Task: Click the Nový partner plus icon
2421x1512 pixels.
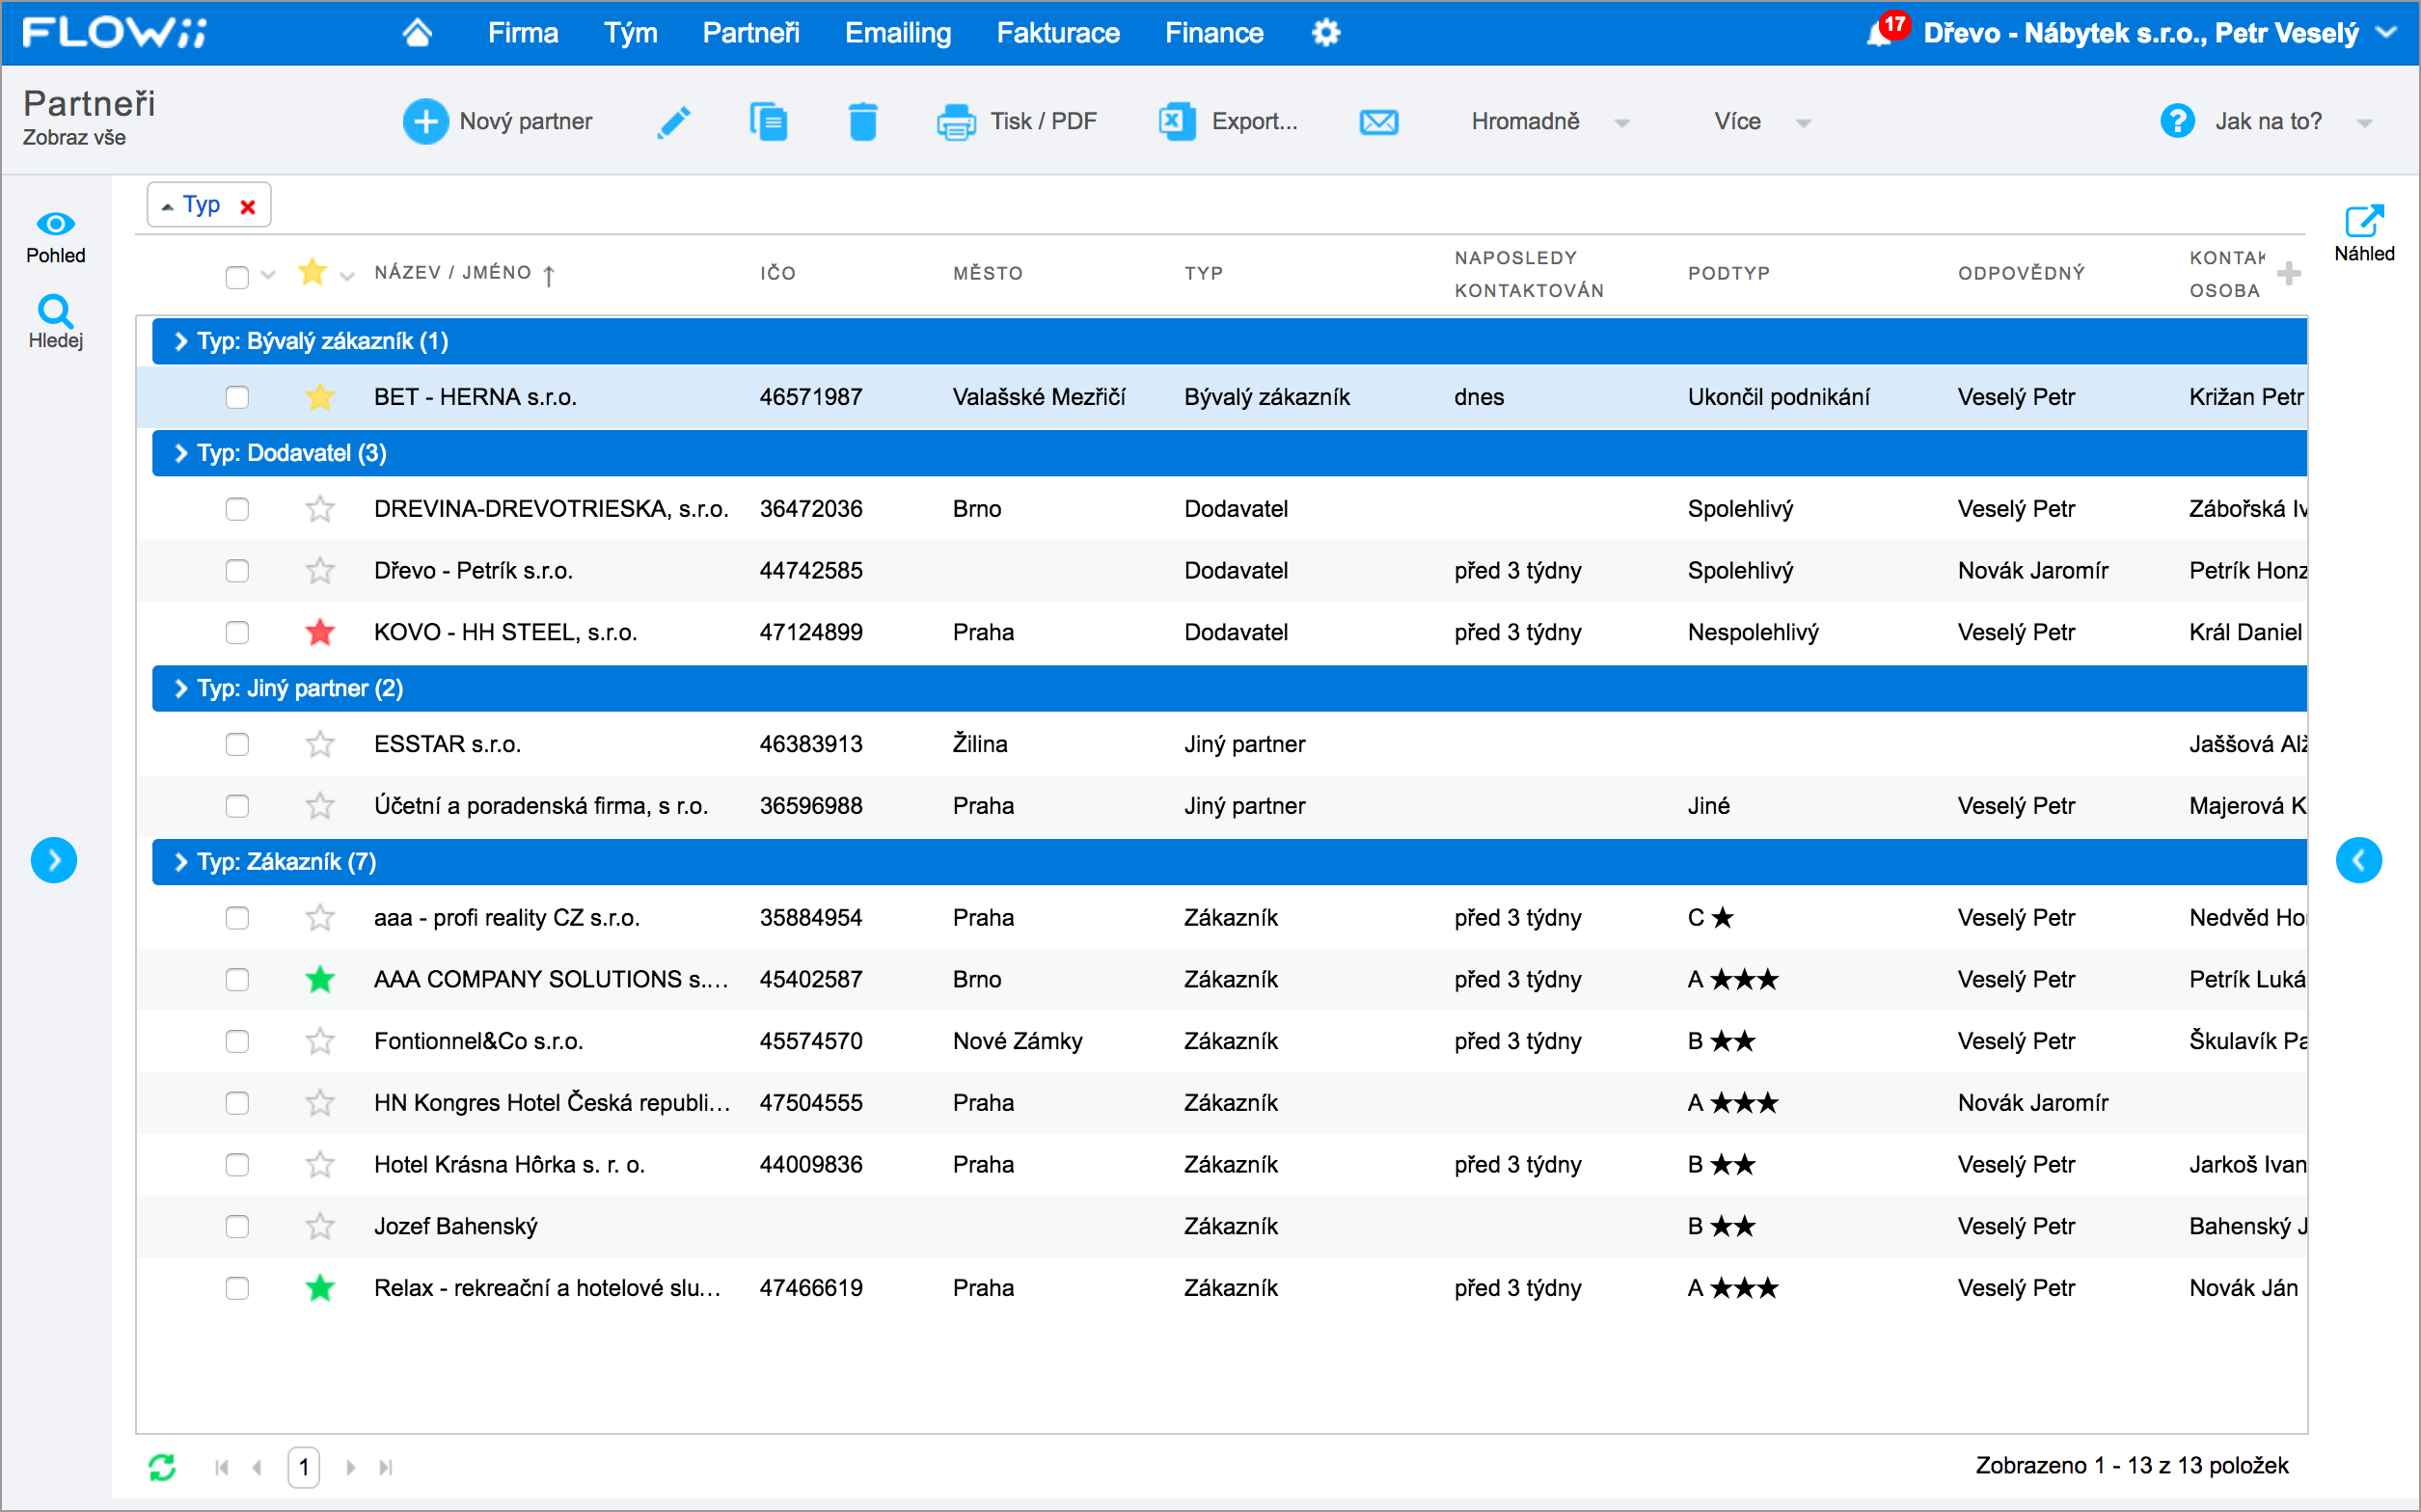Action: tap(425, 121)
